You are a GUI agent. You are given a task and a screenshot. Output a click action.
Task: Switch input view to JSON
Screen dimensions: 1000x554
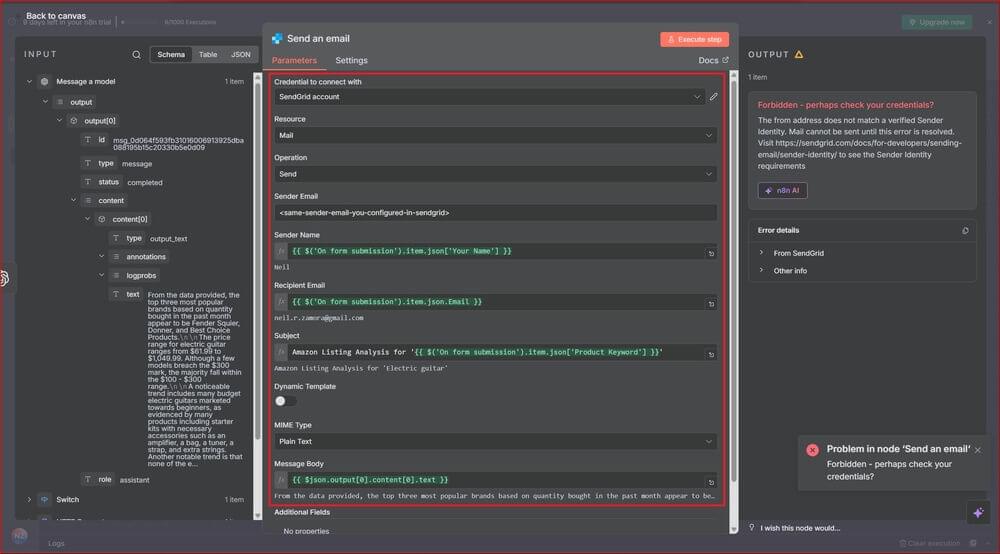click(240, 55)
